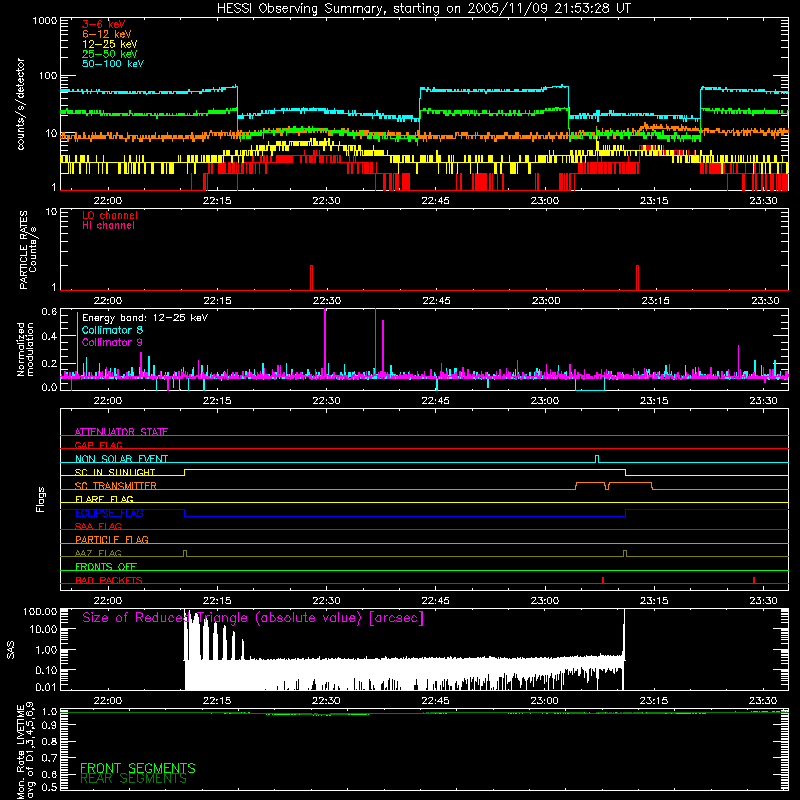Click the HESSI Observing Summary title text
This screenshot has width=800, height=800.
(423, 9)
